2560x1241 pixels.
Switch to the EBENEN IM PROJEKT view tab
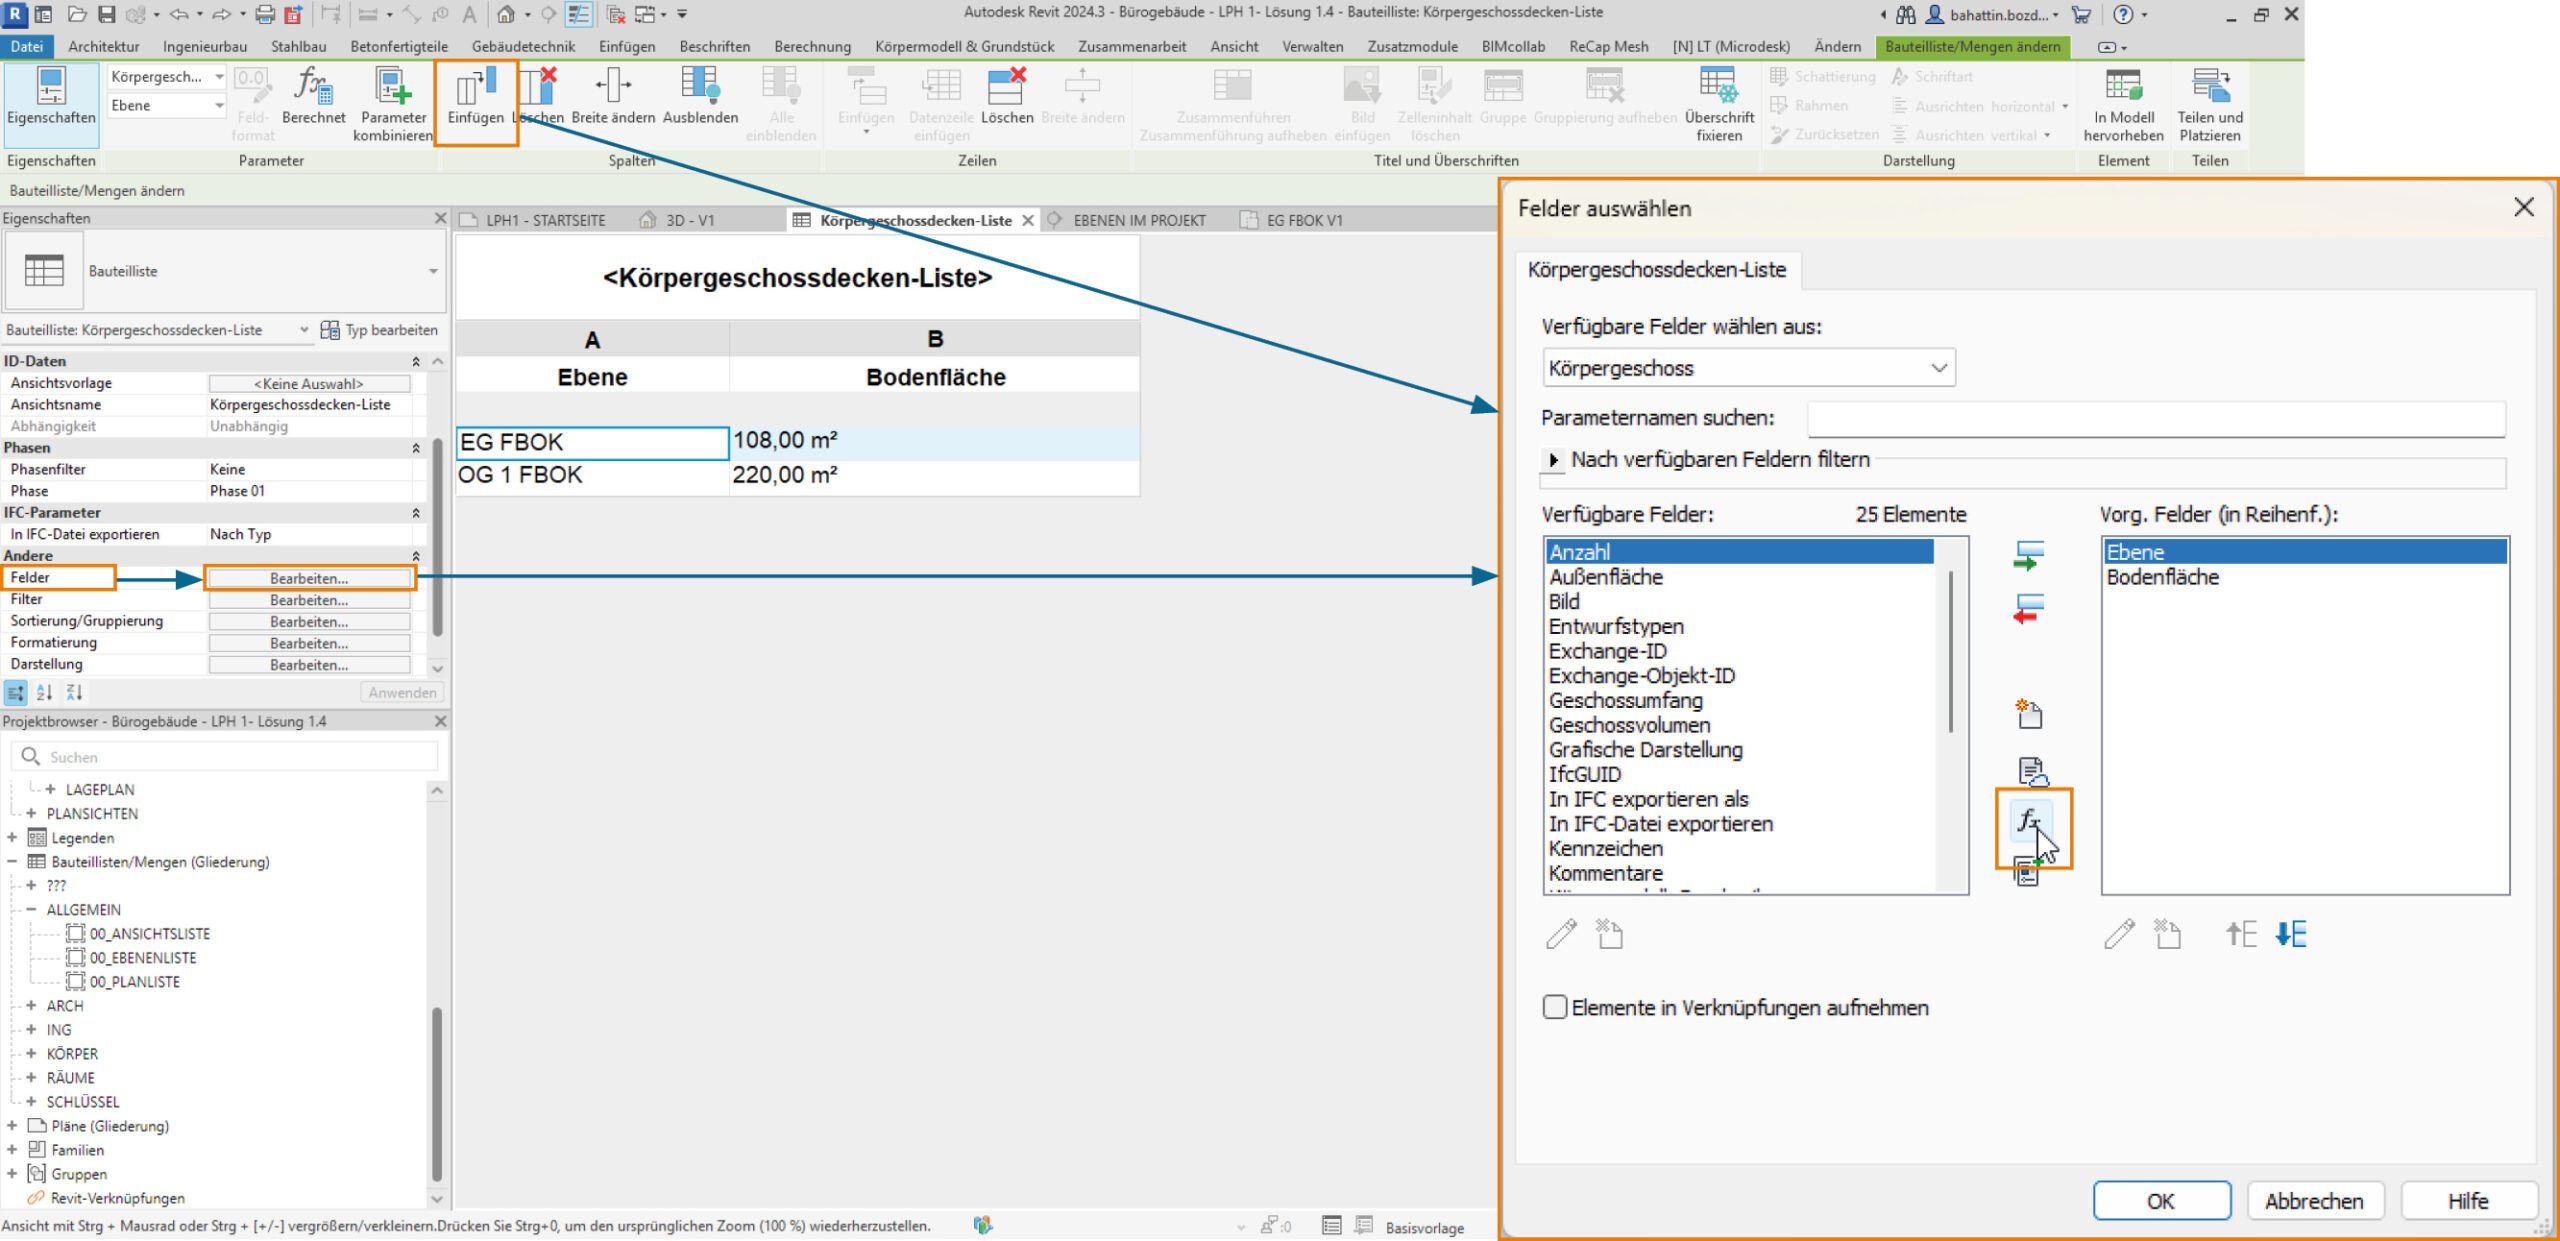tap(1138, 220)
